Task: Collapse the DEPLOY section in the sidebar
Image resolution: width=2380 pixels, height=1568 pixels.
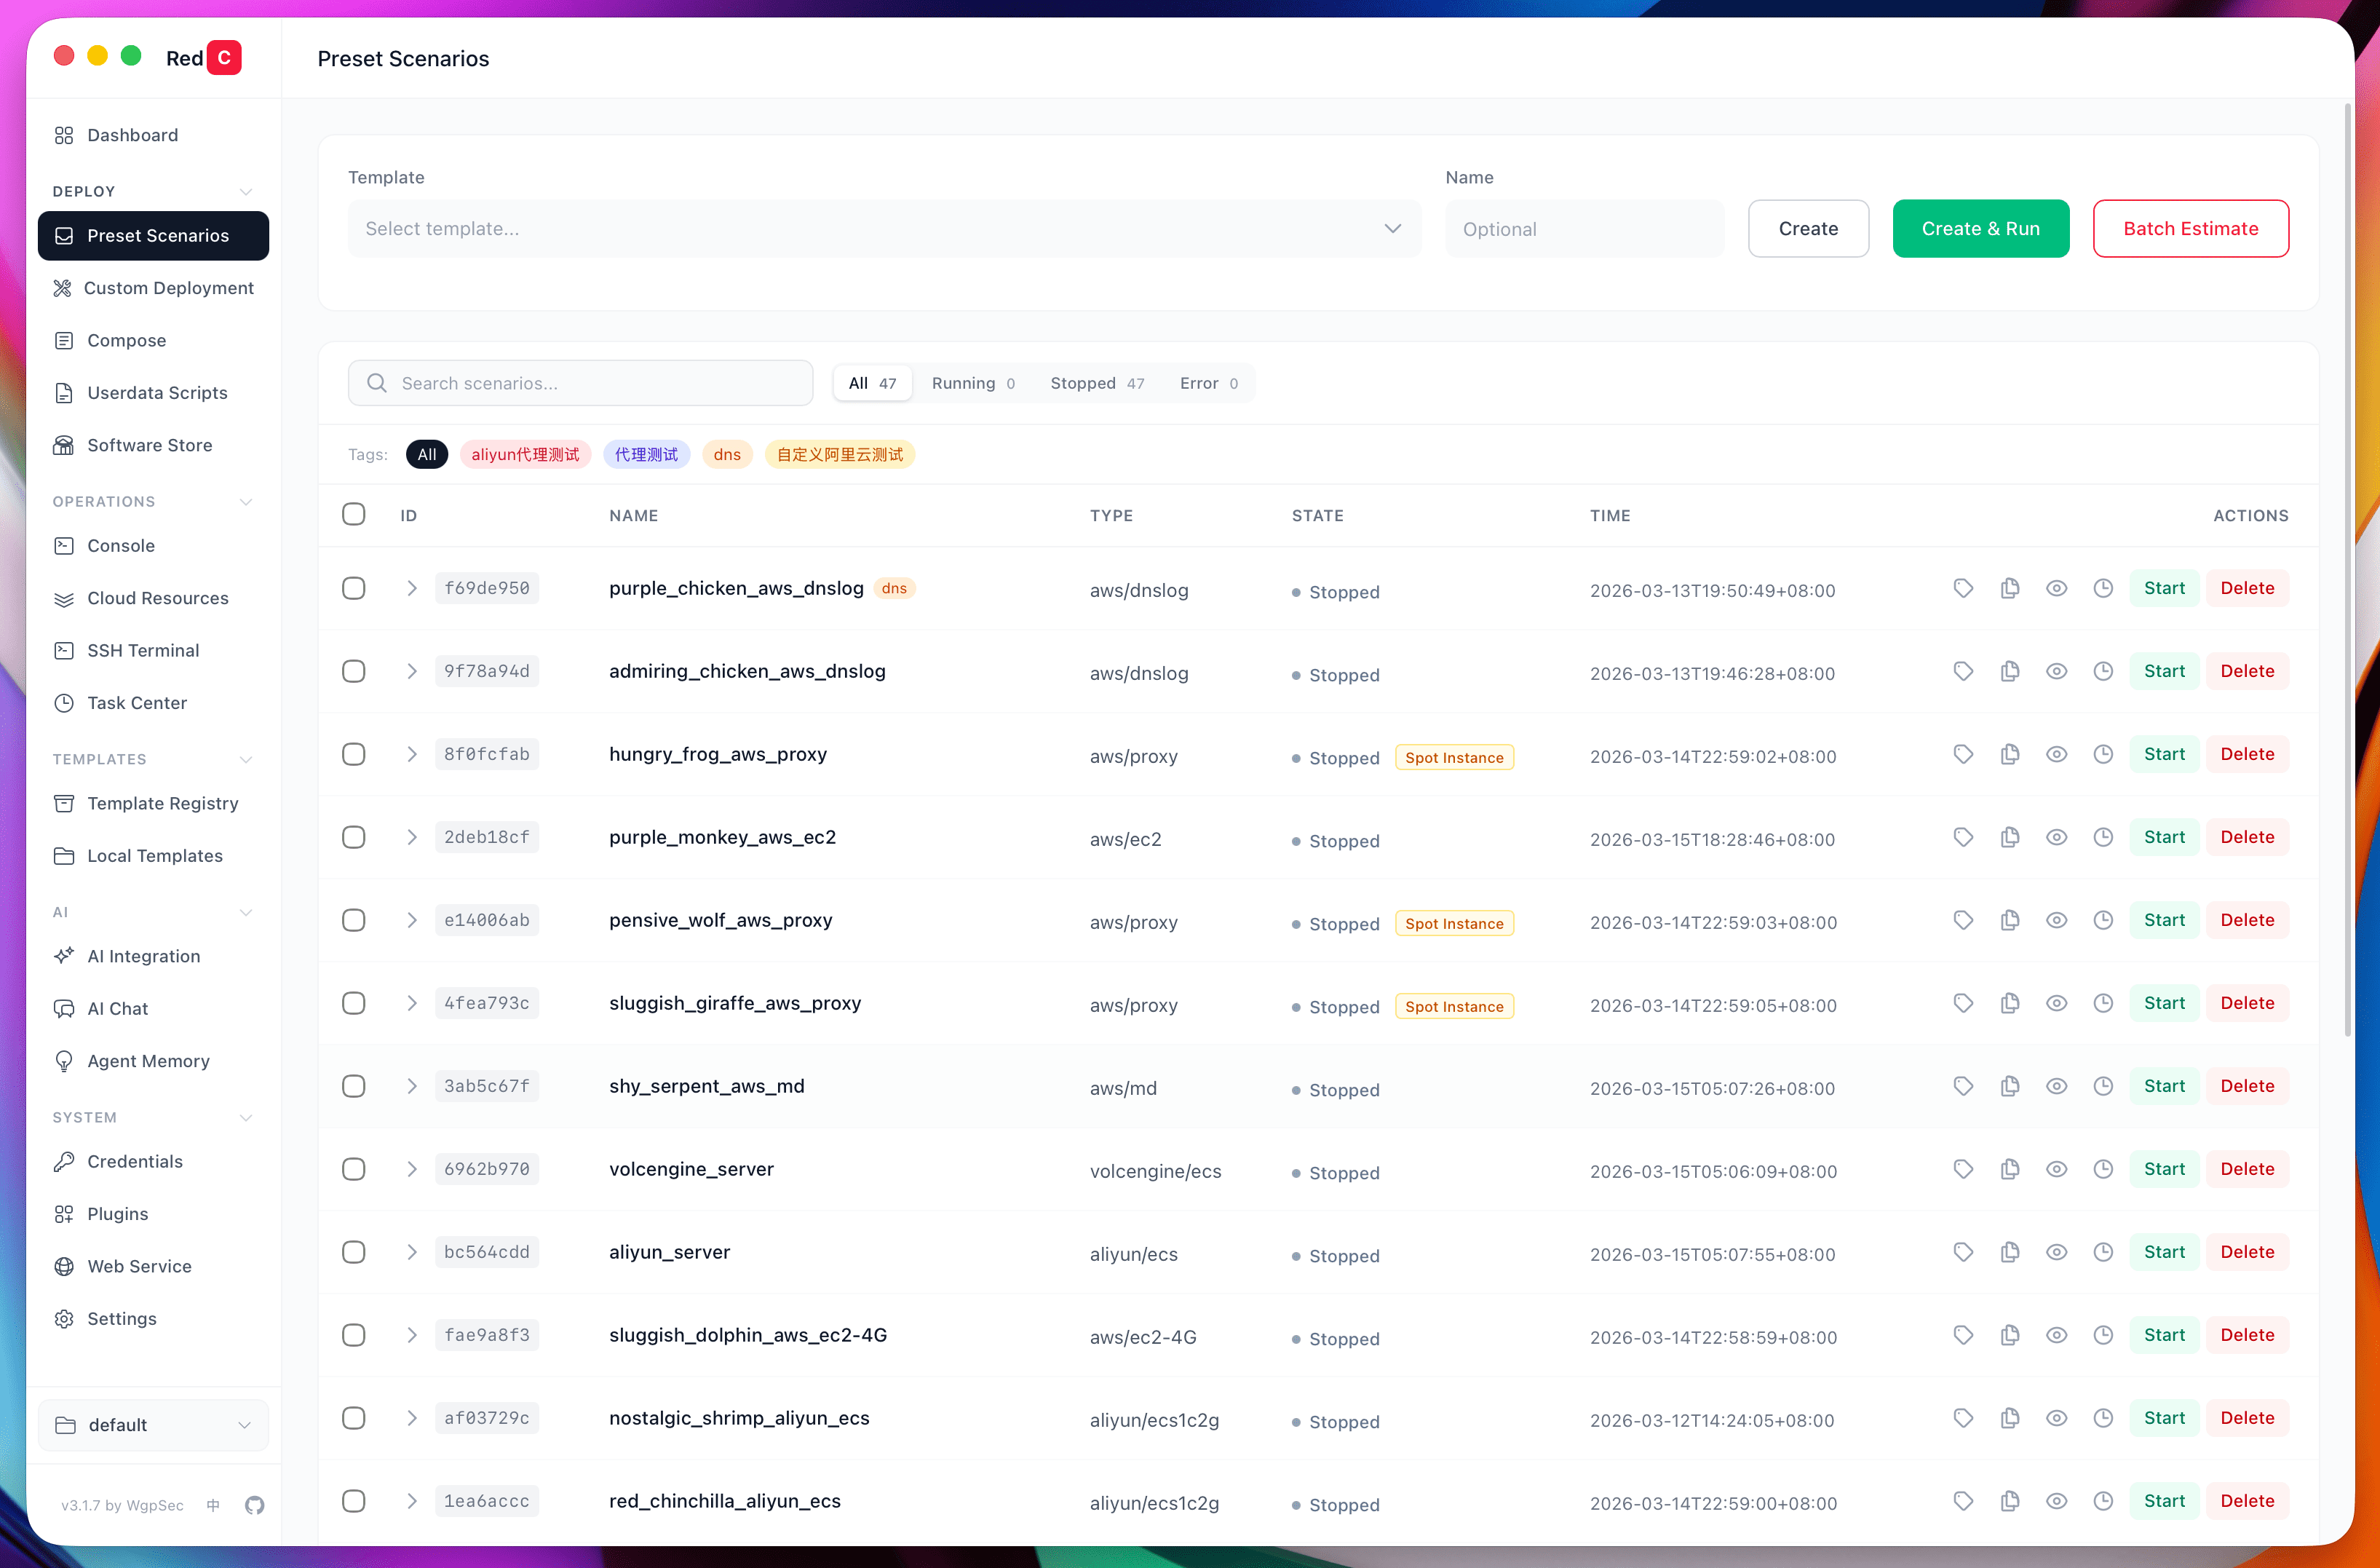Action: point(246,190)
